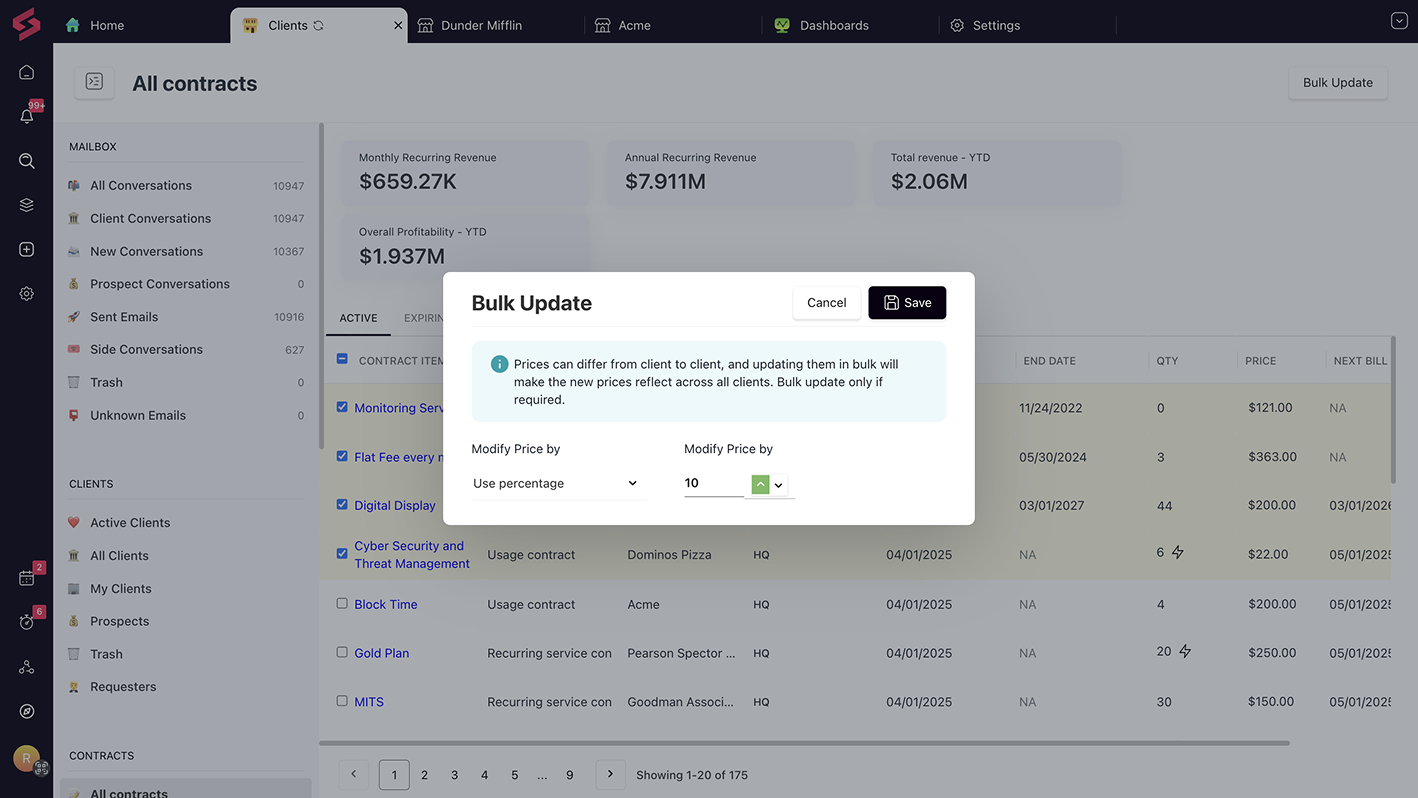Click lightning icon in Cyber Security row
The width and height of the screenshot is (1418, 798).
click(x=1177, y=552)
